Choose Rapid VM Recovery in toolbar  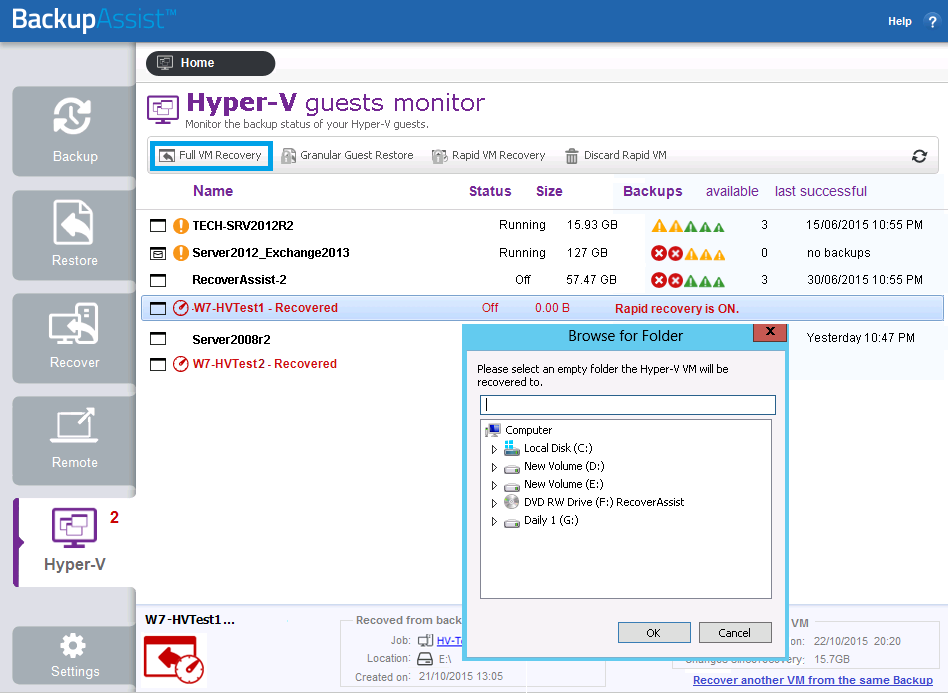pyautogui.click(x=489, y=155)
